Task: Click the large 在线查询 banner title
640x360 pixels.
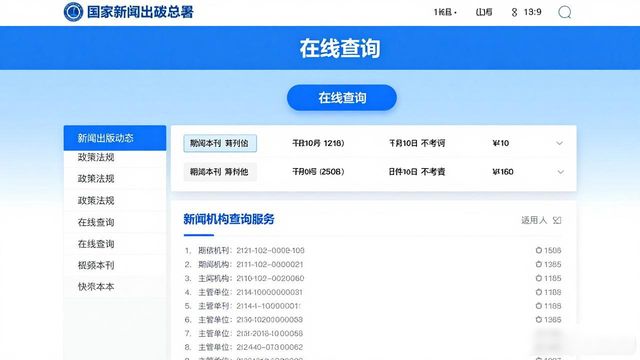Action: (340, 48)
